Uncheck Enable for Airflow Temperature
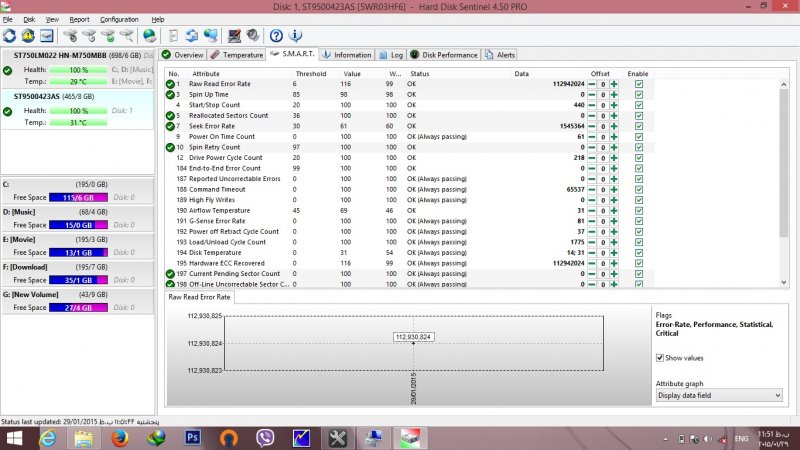 point(639,211)
